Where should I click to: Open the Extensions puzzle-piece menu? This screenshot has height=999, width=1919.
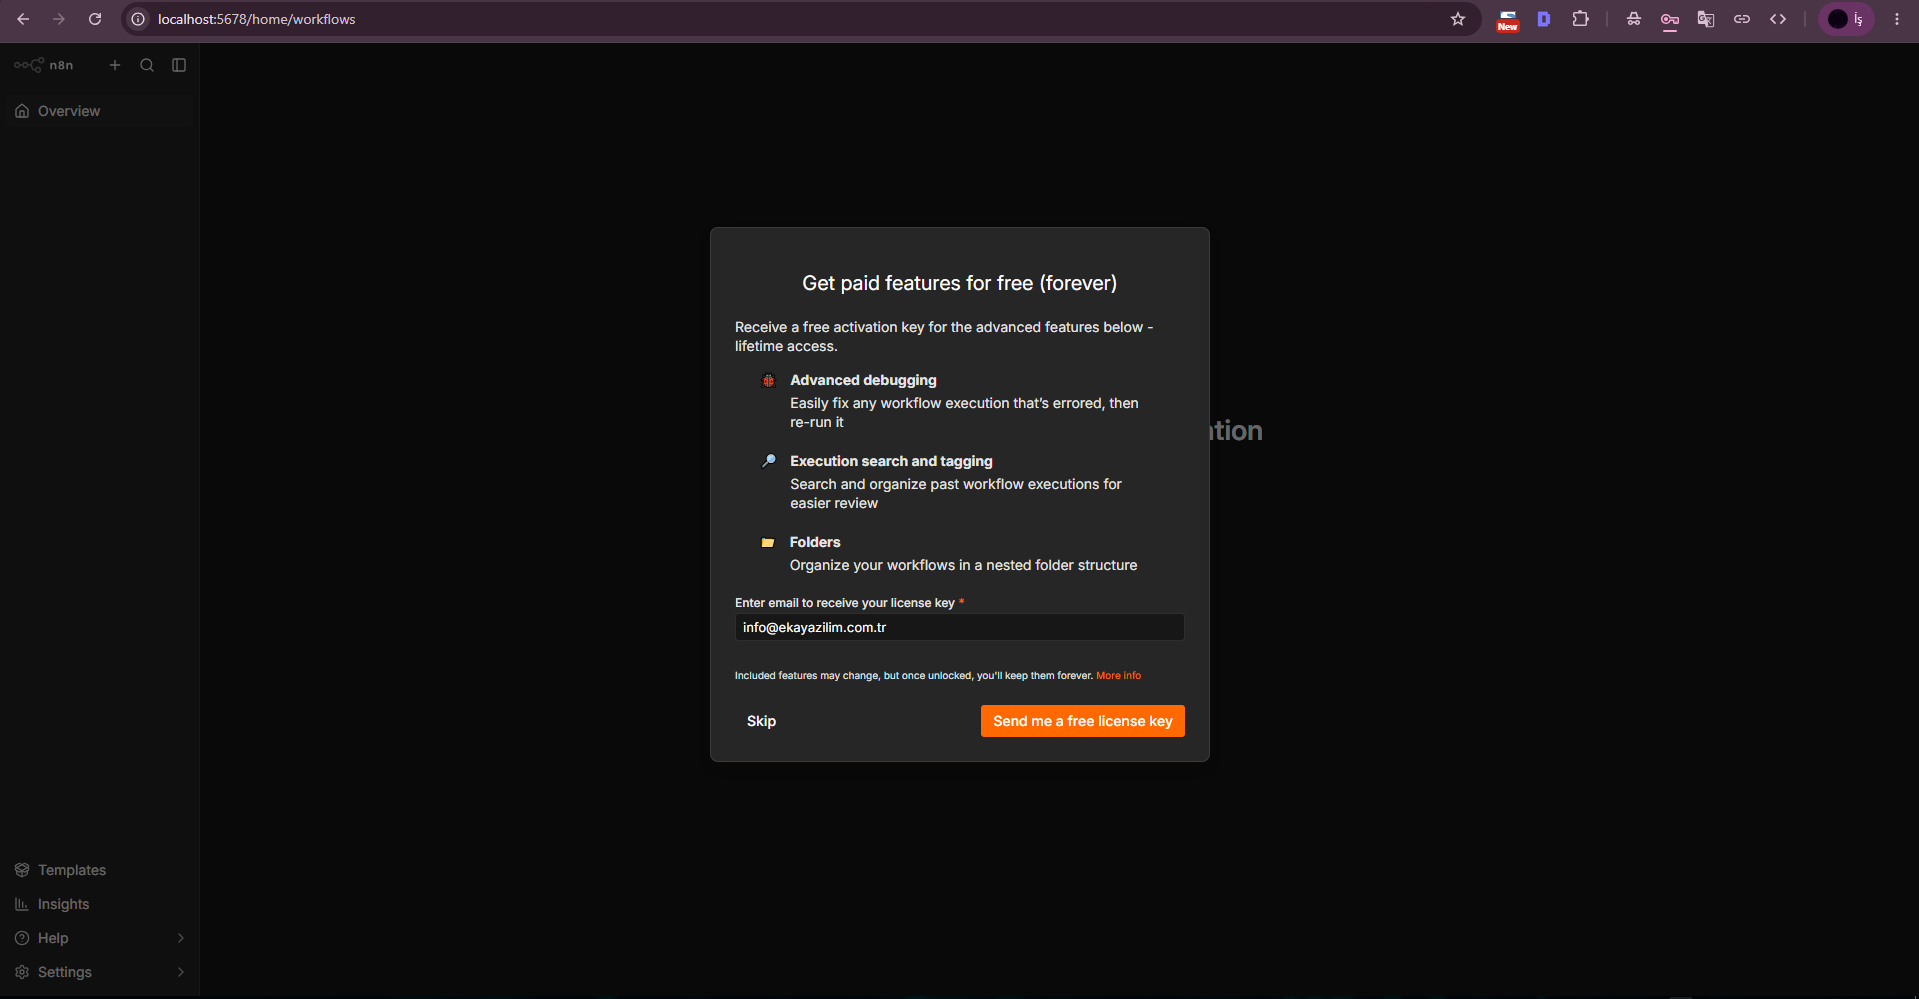tap(1581, 19)
